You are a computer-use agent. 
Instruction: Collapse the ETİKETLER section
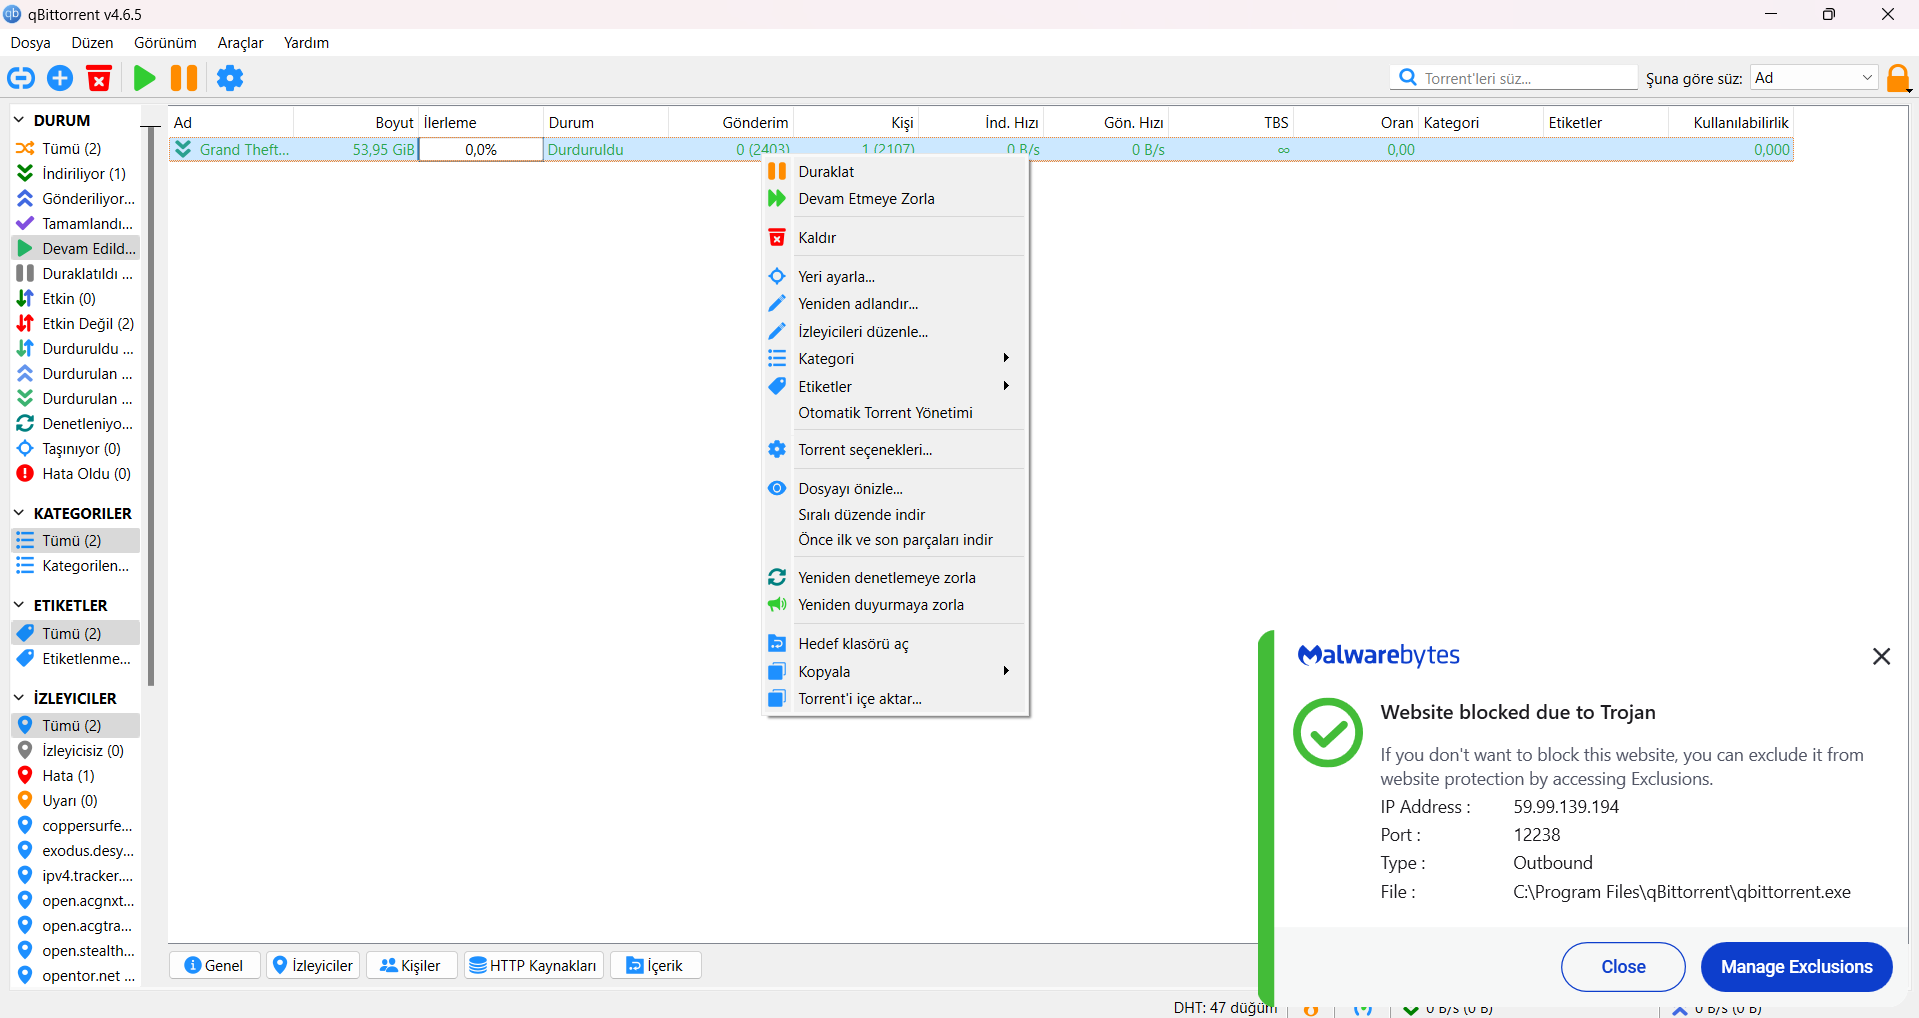(19, 605)
